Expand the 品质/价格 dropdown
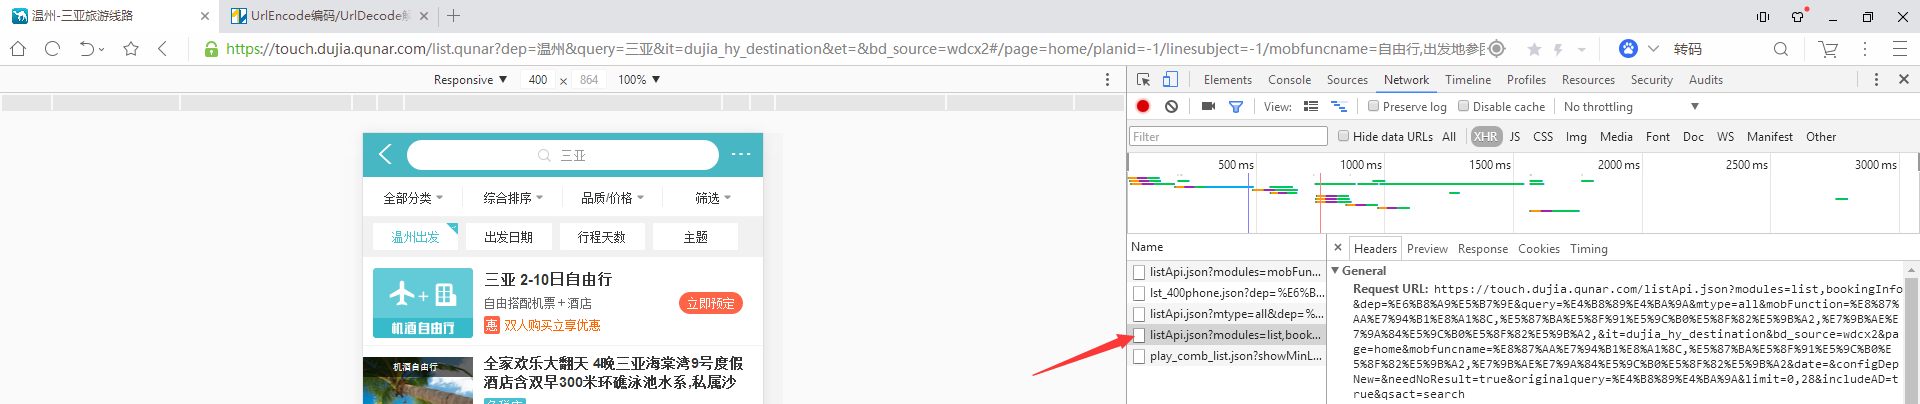 point(612,198)
